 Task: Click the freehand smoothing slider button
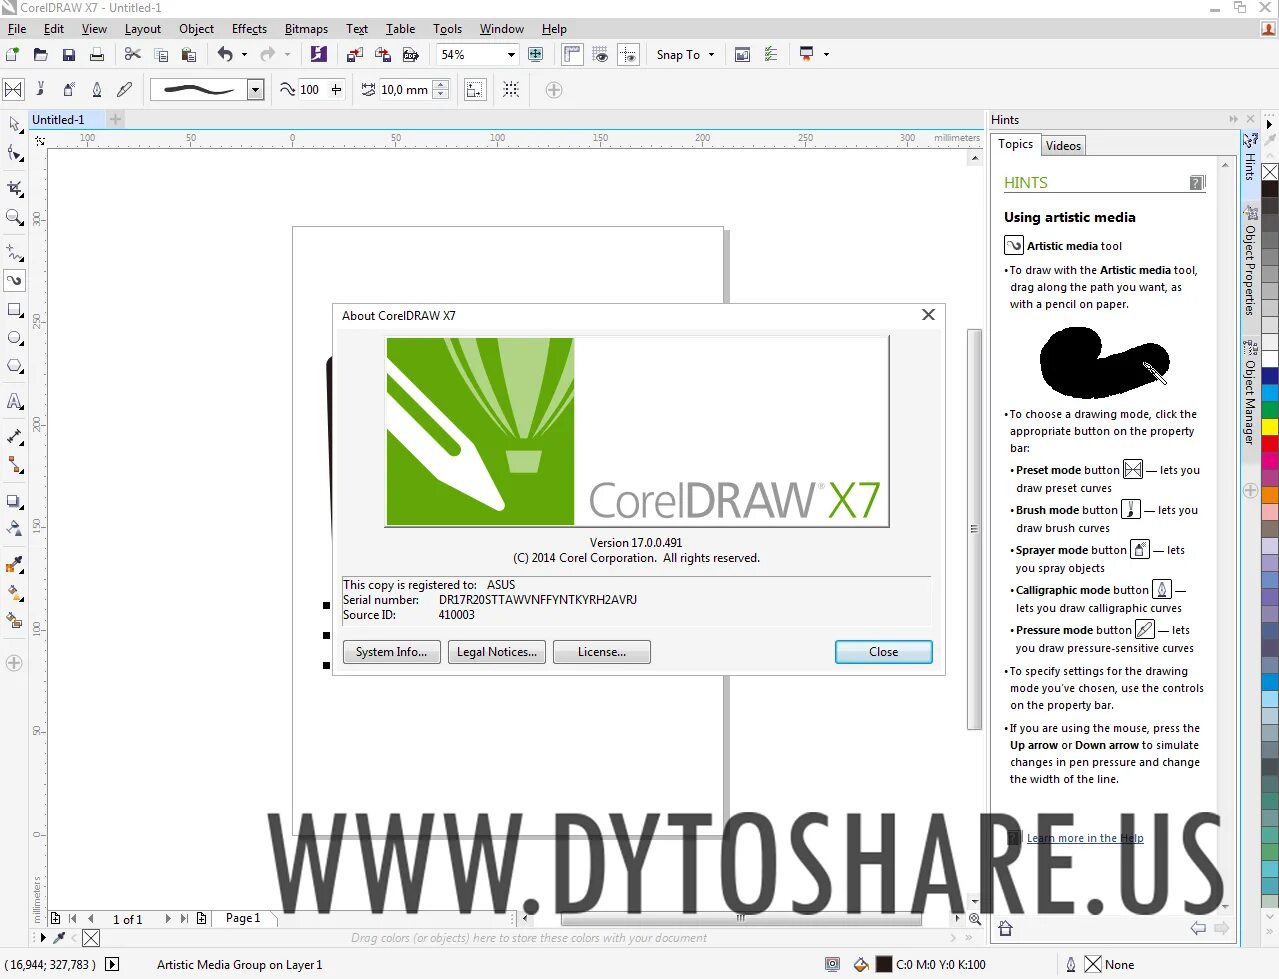[x=336, y=90]
